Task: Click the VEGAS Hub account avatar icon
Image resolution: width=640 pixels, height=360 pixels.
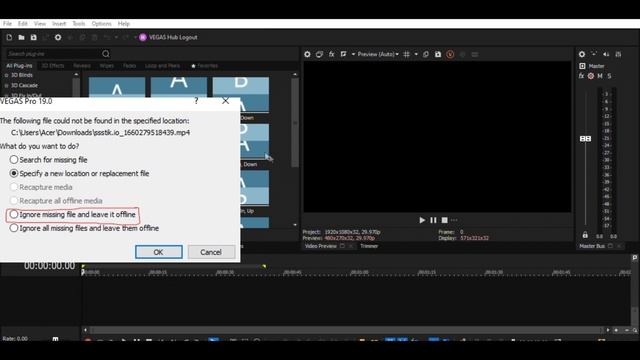Action: click(x=142, y=37)
